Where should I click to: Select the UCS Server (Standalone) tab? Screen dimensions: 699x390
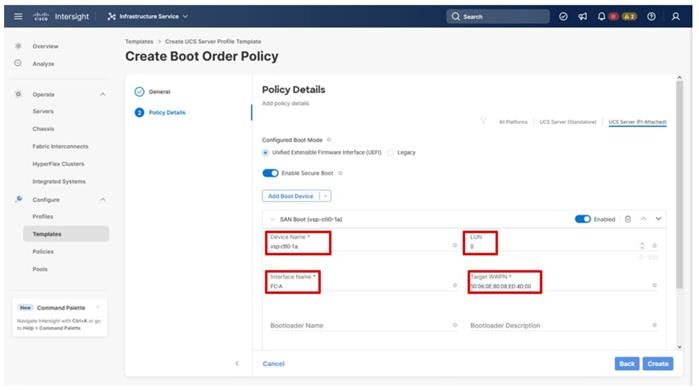(x=567, y=122)
